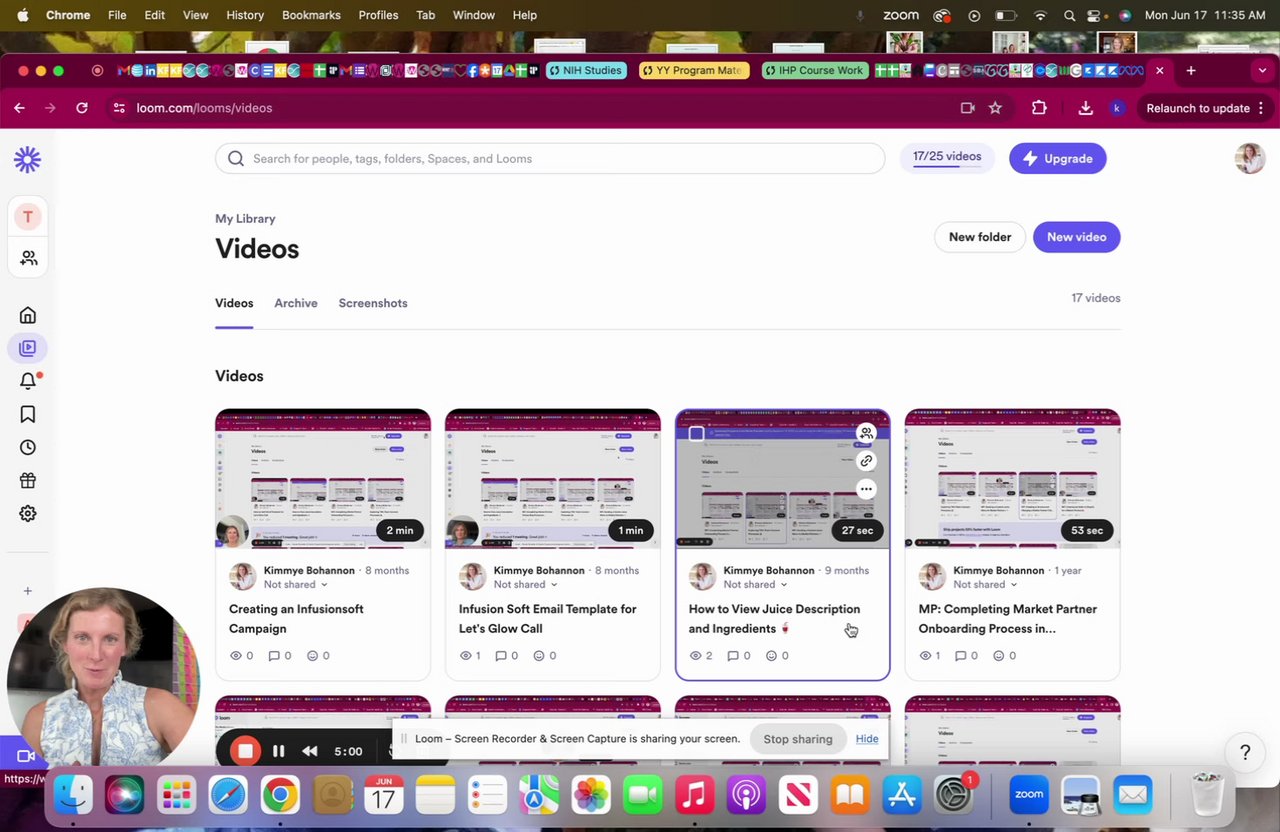Stop the Loom recording

(x=245, y=751)
